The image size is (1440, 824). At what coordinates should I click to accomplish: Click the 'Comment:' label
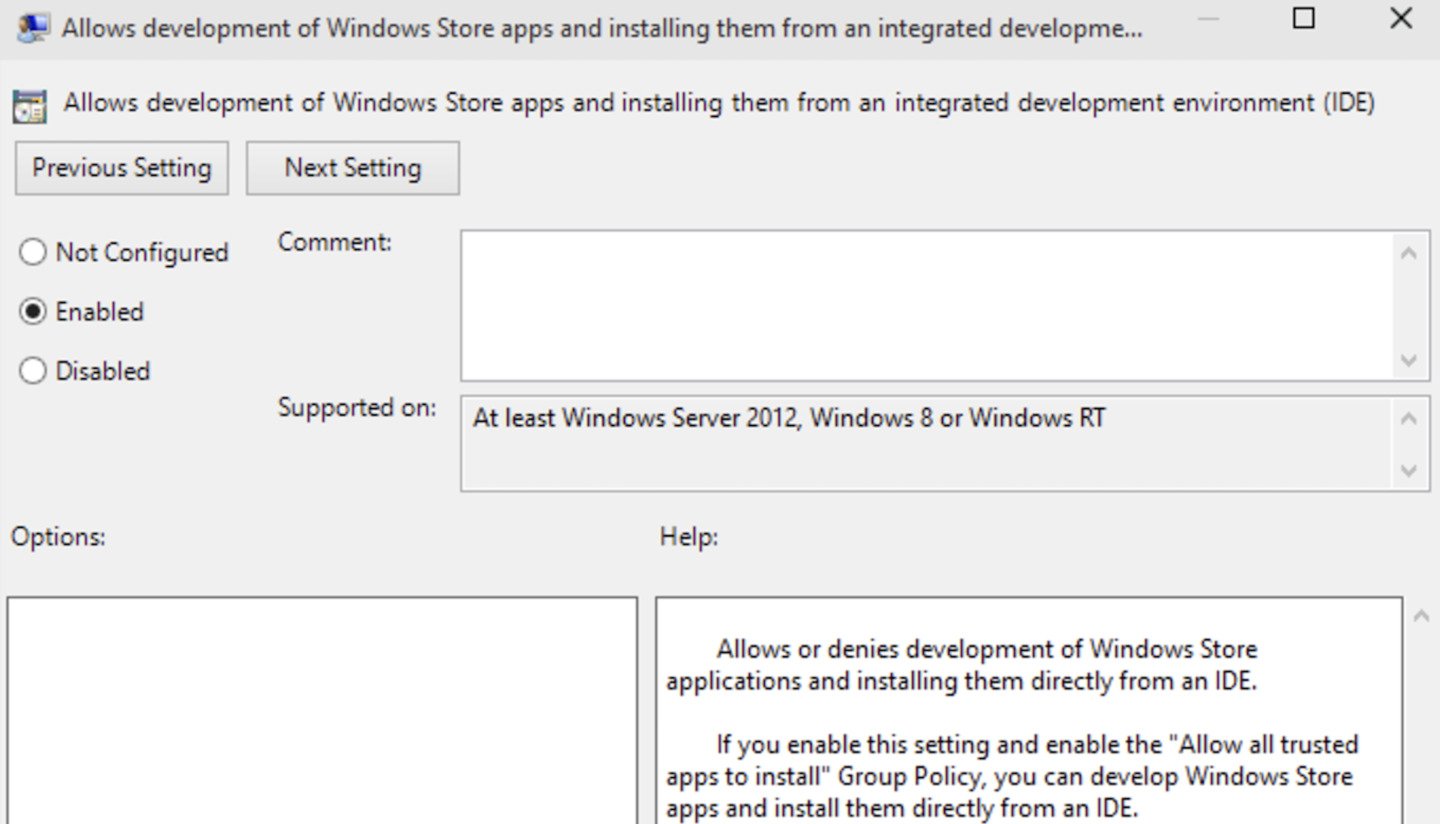335,242
